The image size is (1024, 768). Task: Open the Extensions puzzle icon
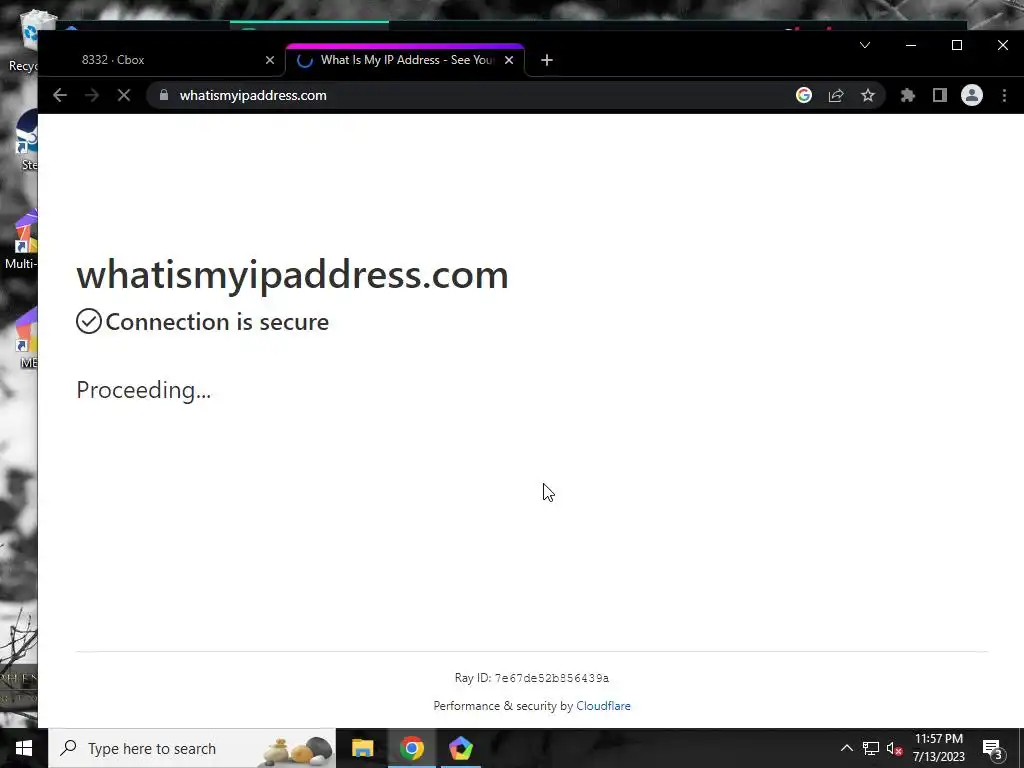(x=908, y=95)
